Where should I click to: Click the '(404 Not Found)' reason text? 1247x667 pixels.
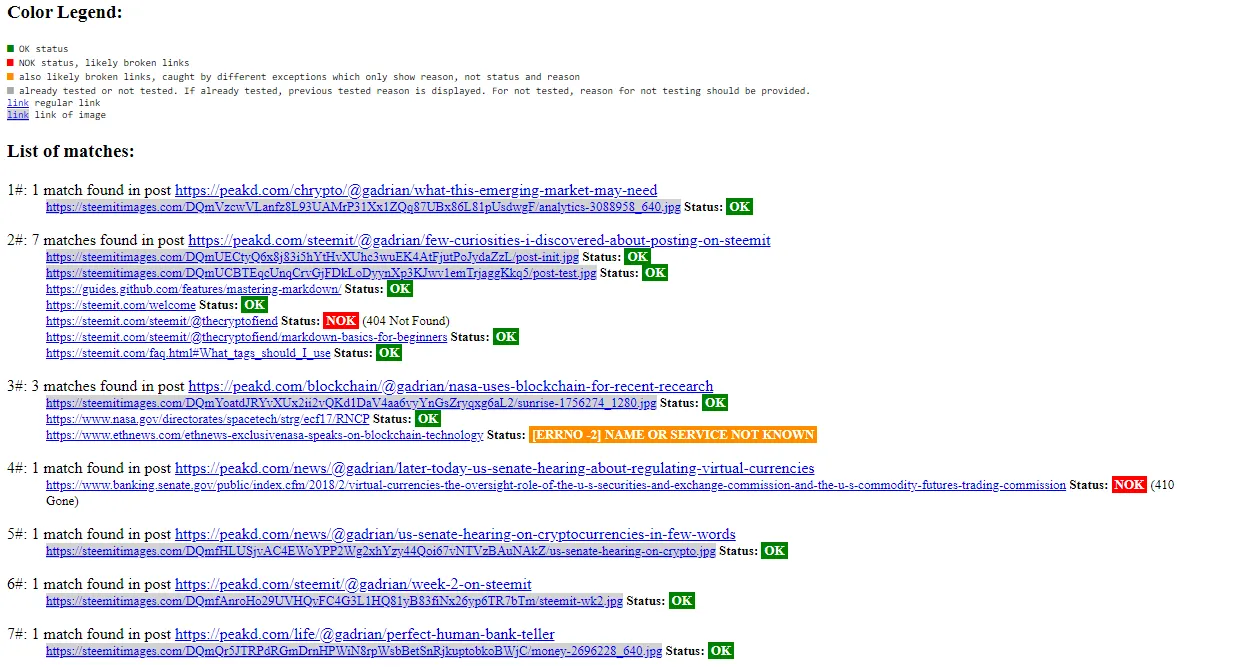click(x=406, y=321)
